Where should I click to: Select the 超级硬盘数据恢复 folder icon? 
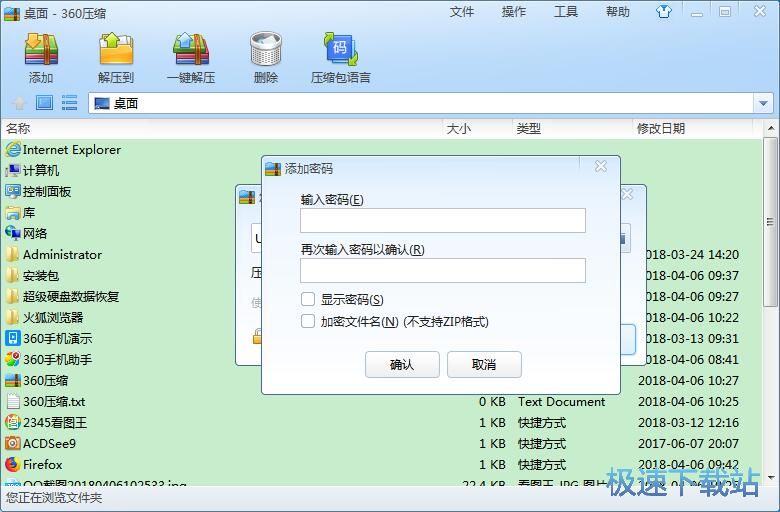coord(13,297)
